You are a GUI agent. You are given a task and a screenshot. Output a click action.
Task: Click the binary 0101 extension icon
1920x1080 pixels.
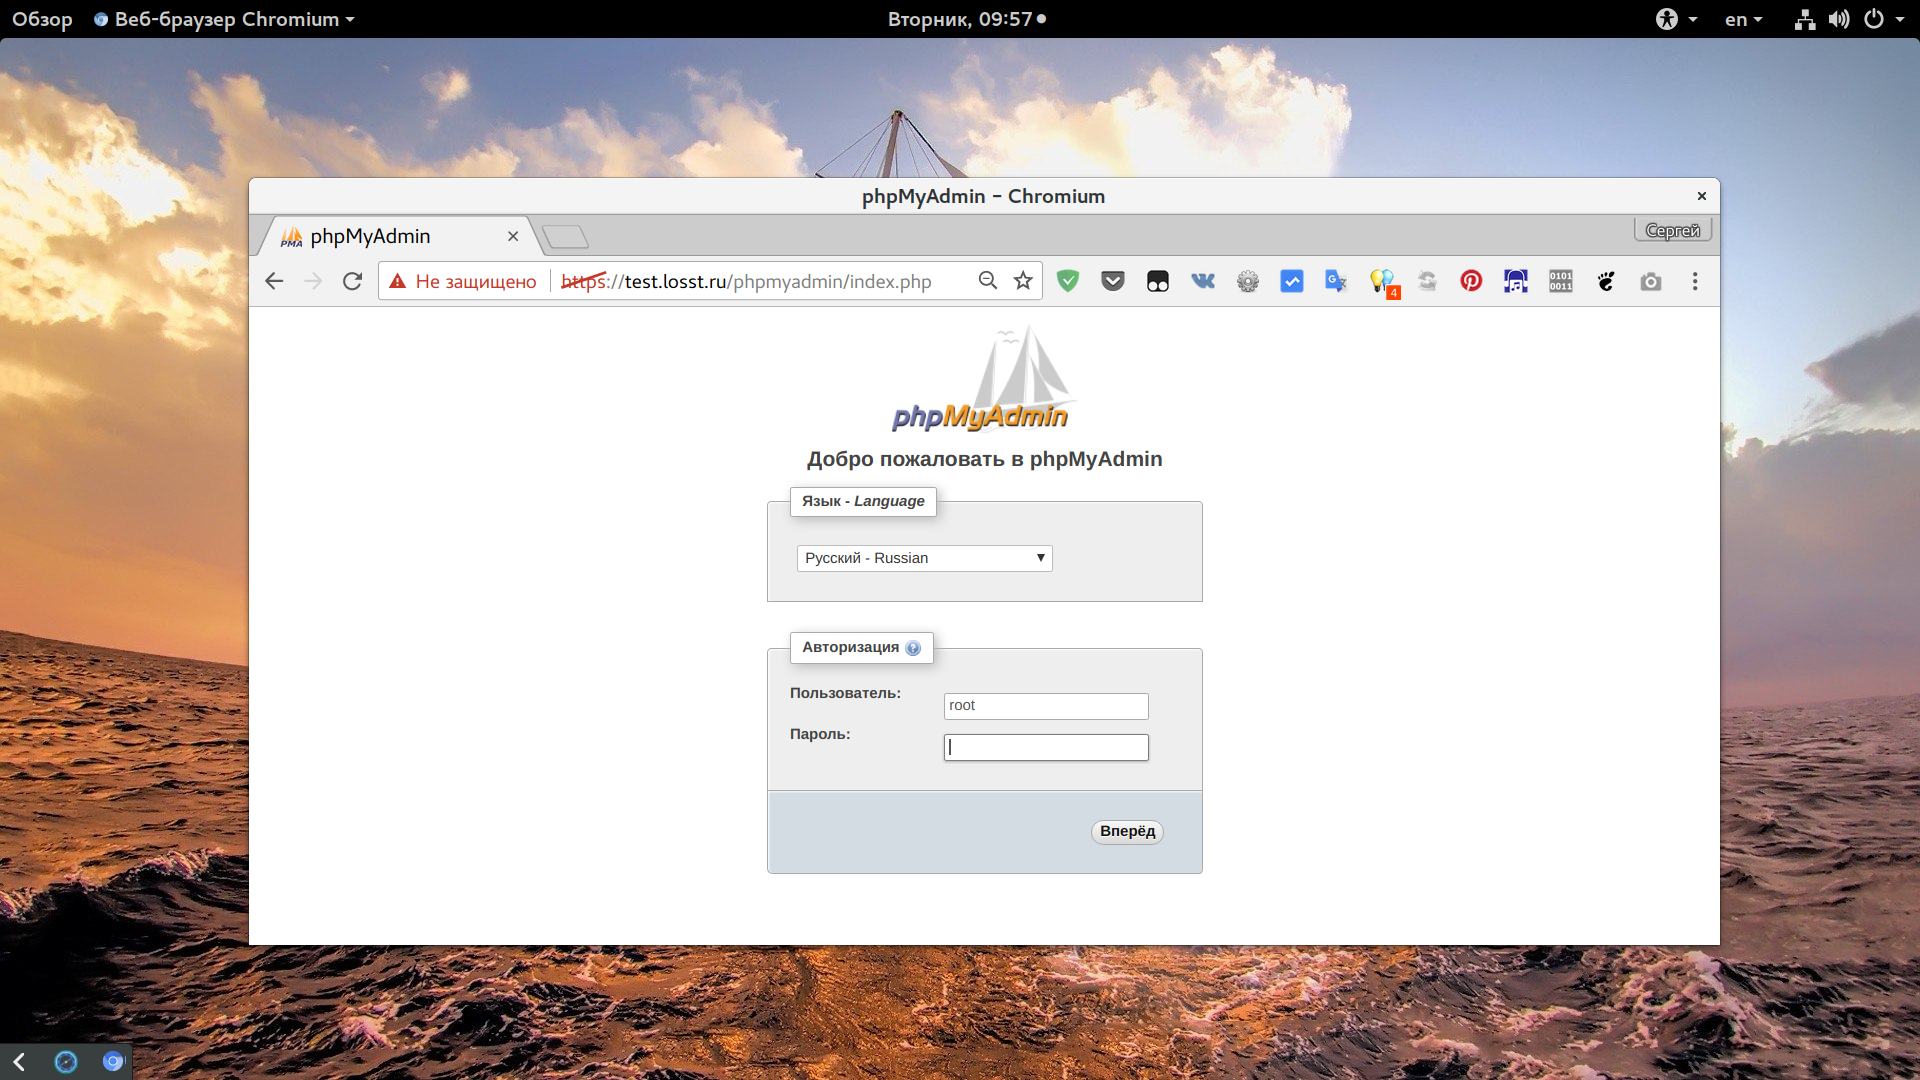coord(1561,281)
